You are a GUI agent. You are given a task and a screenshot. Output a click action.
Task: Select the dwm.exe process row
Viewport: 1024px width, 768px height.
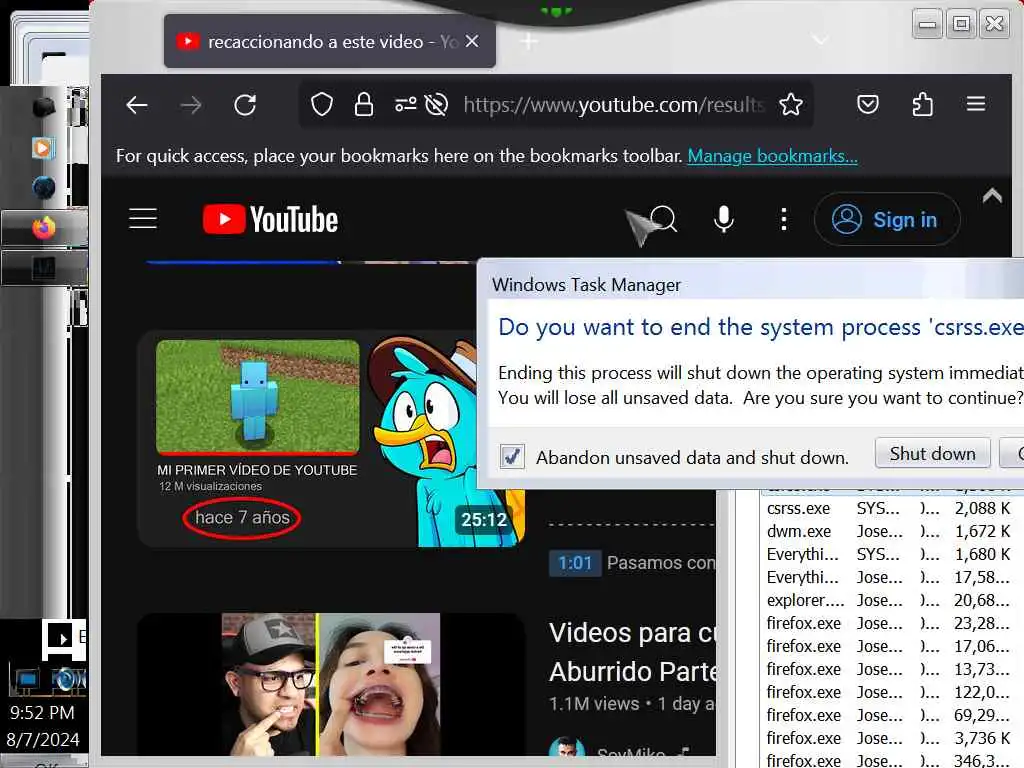888,531
